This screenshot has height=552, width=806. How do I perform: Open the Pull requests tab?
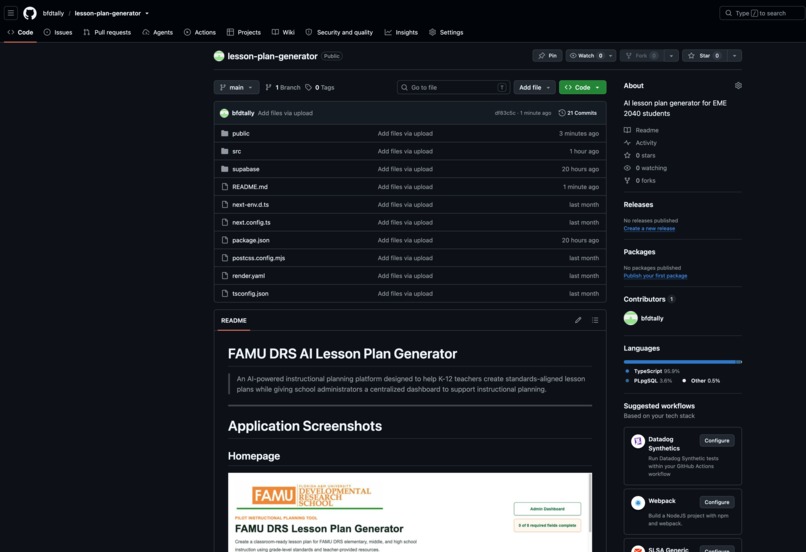pyautogui.click(x=107, y=32)
